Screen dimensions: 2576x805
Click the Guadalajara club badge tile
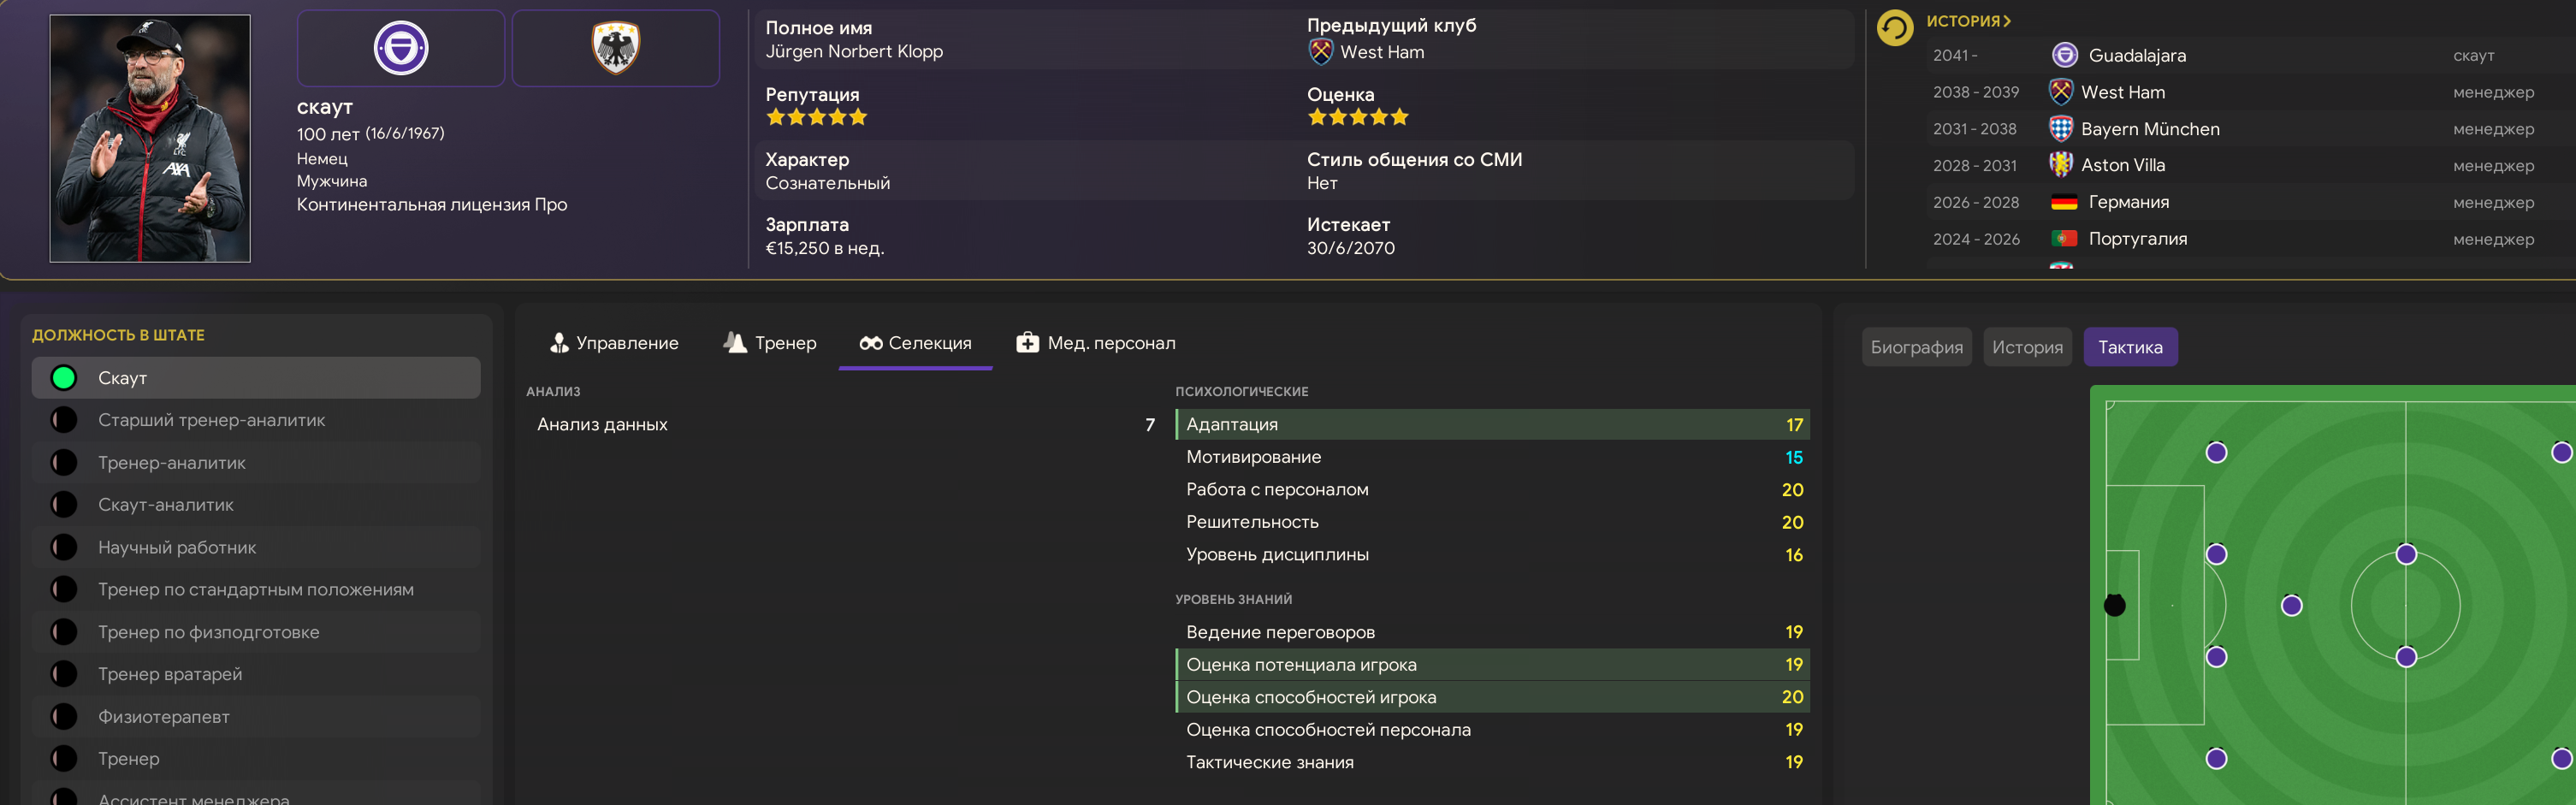click(x=401, y=48)
